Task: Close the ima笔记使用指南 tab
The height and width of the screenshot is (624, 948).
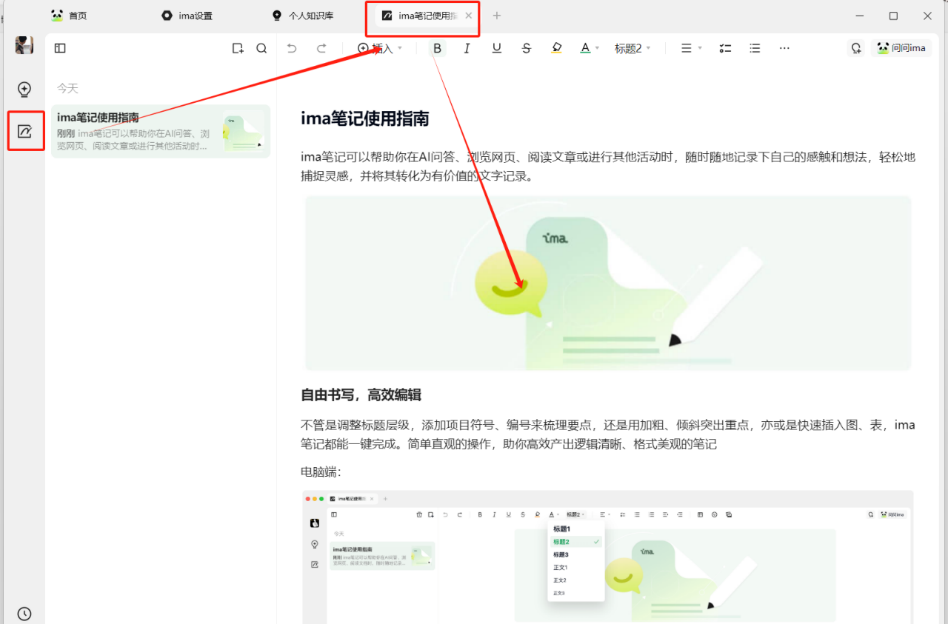Action: pos(469,16)
